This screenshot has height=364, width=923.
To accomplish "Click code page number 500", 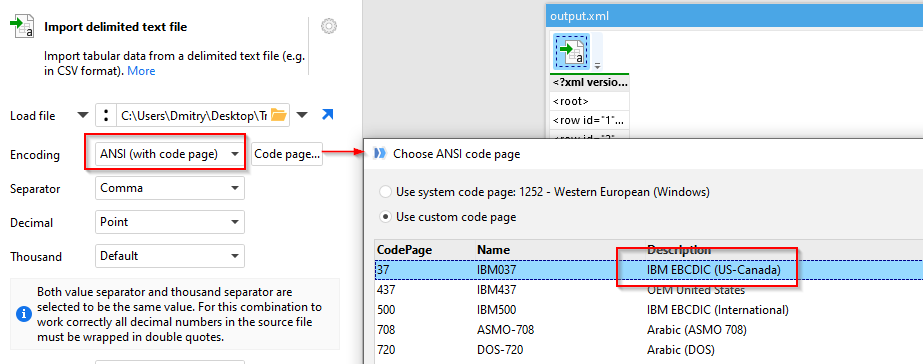I will tap(386, 310).
